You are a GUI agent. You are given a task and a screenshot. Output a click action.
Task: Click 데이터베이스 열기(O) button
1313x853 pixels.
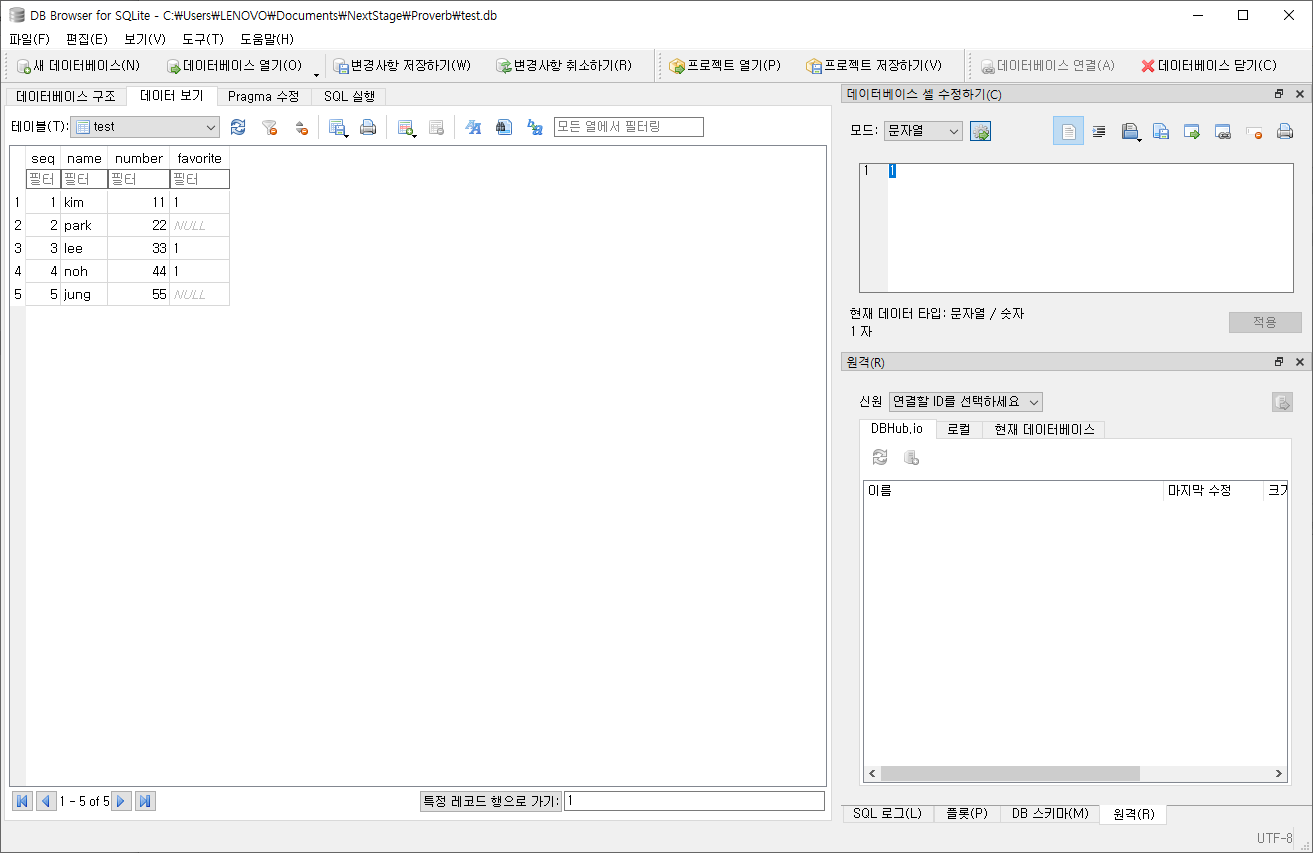point(234,66)
